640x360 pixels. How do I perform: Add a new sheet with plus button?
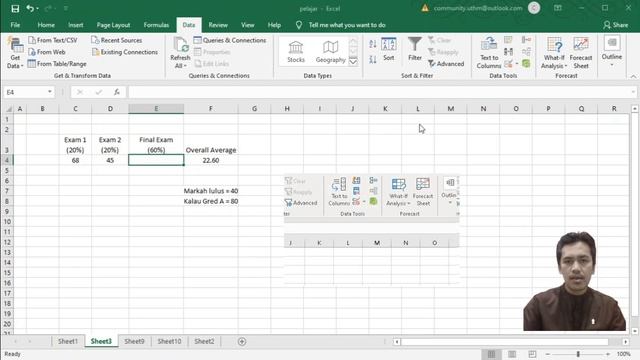coord(242,342)
